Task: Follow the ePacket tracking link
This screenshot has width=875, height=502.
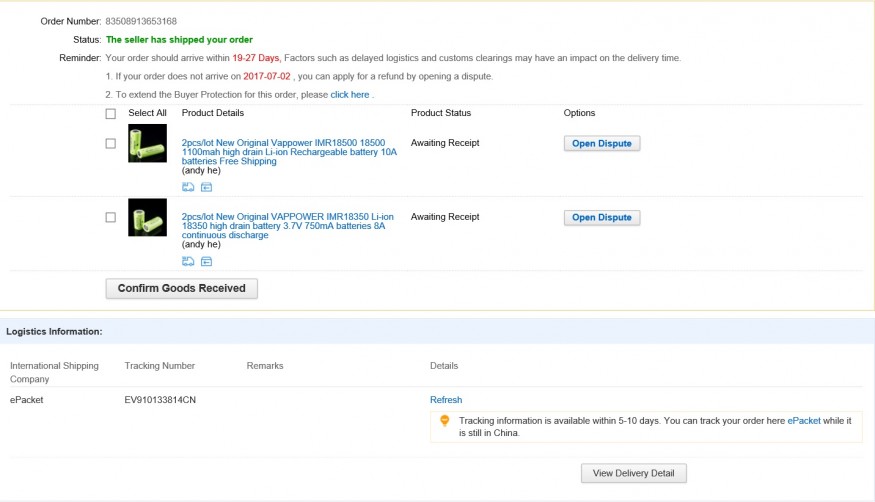Action: [804, 421]
